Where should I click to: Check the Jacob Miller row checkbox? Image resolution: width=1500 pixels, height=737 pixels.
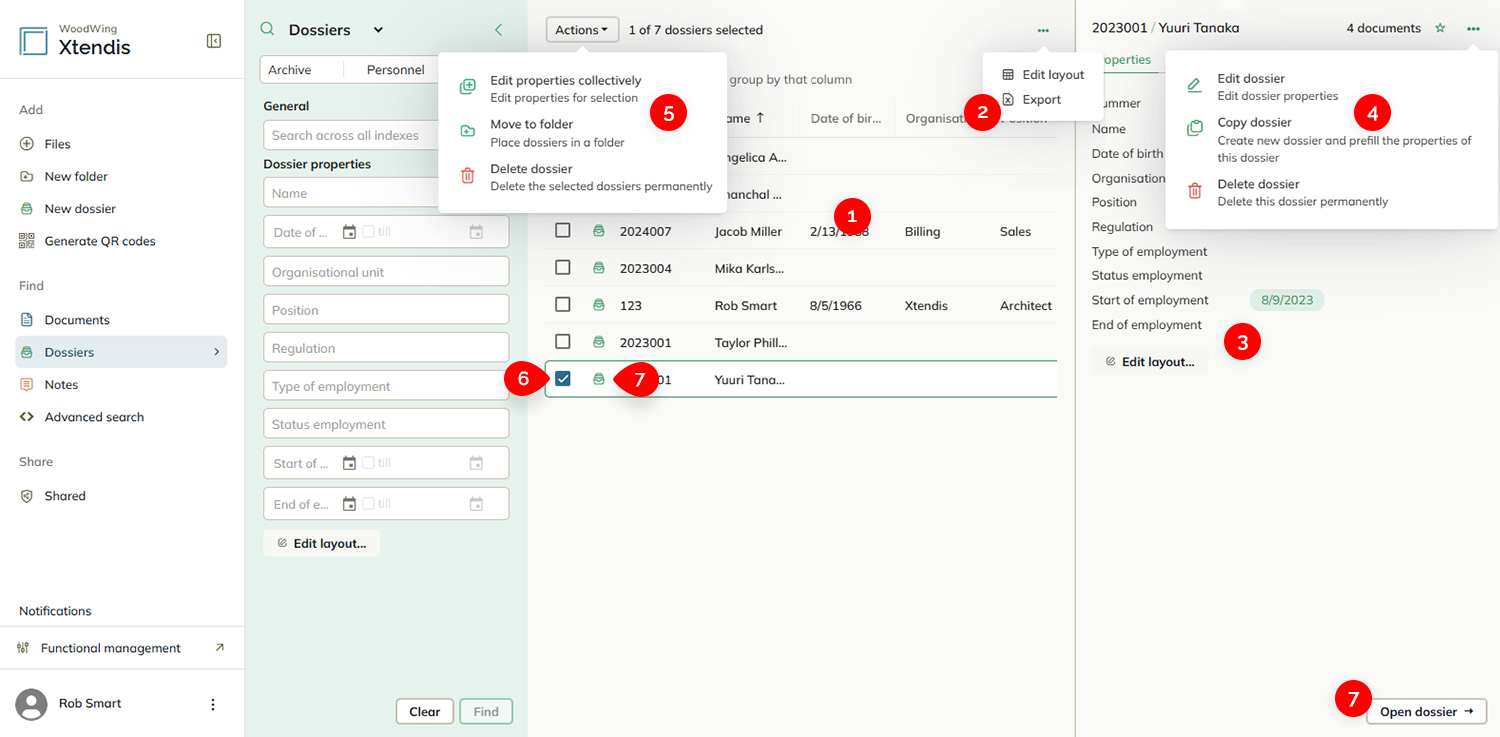pos(563,230)
